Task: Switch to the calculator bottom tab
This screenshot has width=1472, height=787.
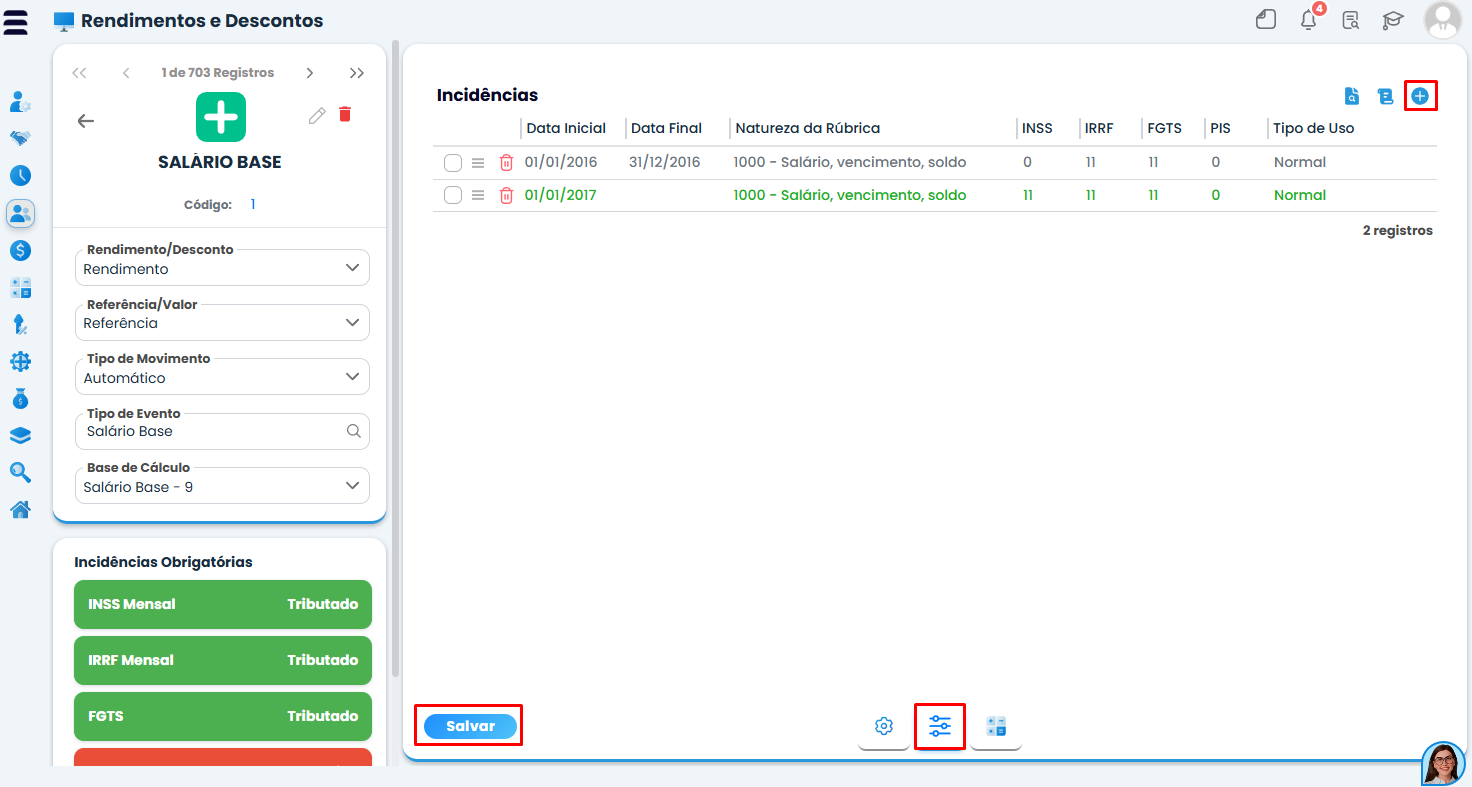Action: [996, 727]
